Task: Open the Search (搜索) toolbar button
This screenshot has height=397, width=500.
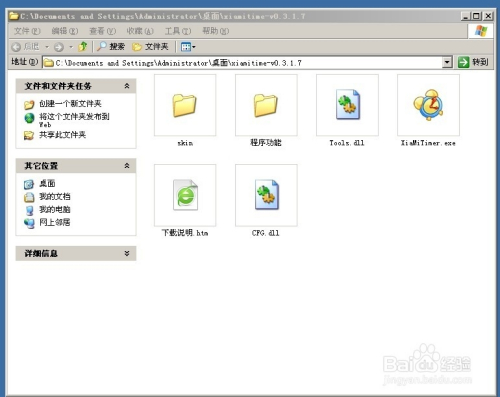Action: (111, 46)
